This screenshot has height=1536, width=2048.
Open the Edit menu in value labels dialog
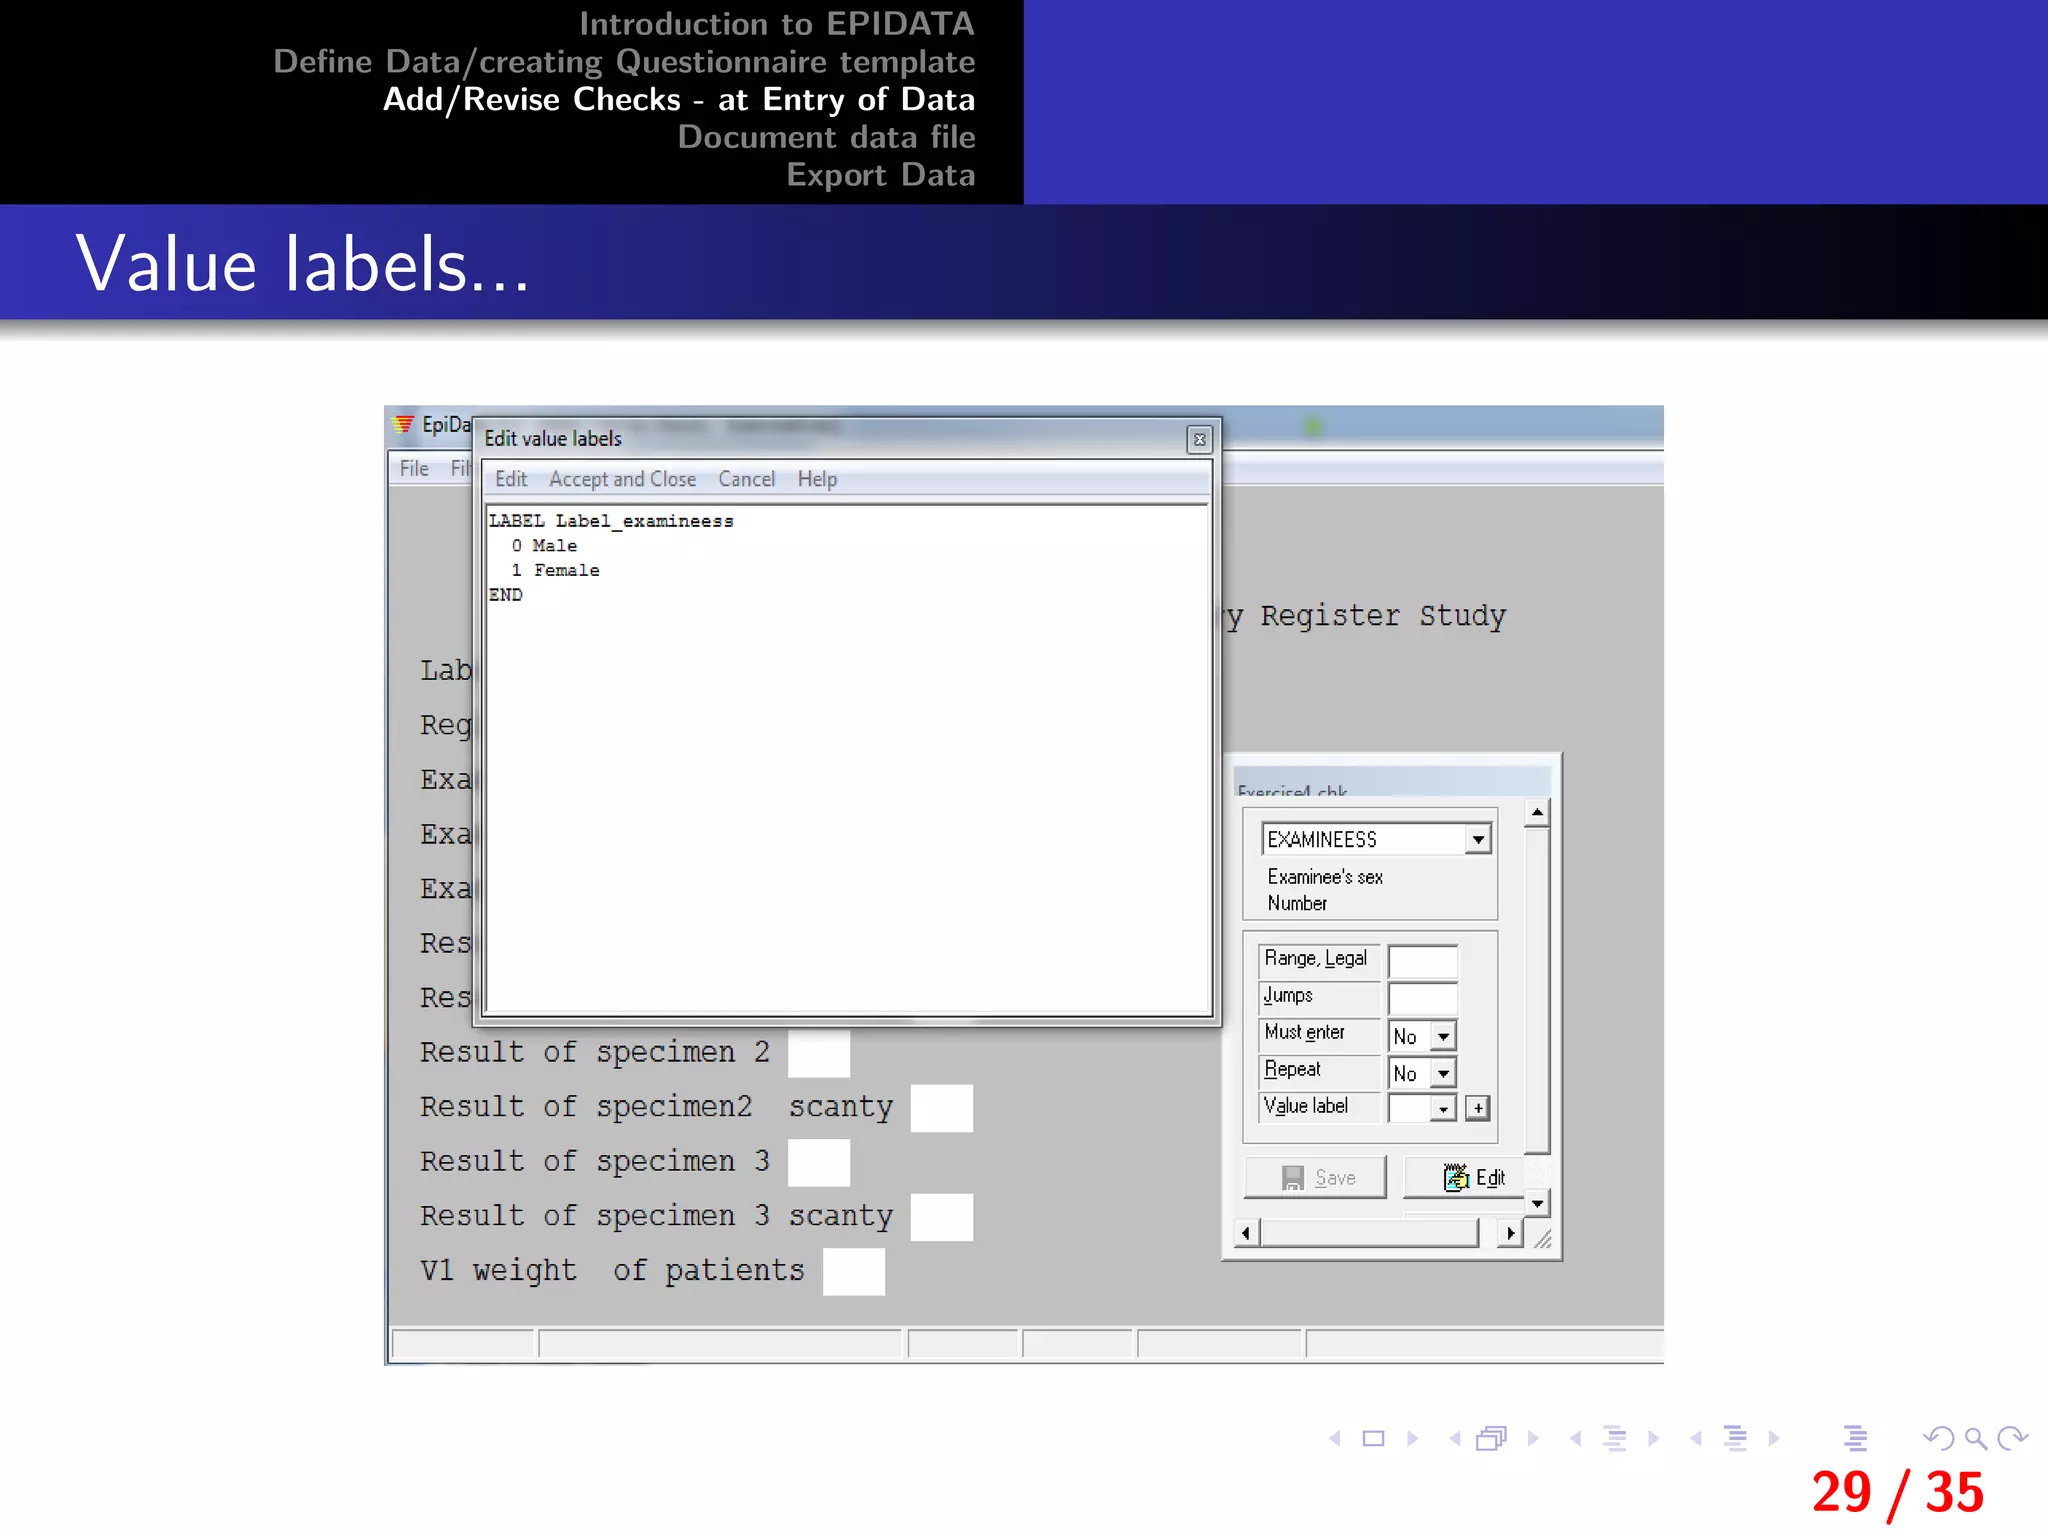[x=511, y=480]
